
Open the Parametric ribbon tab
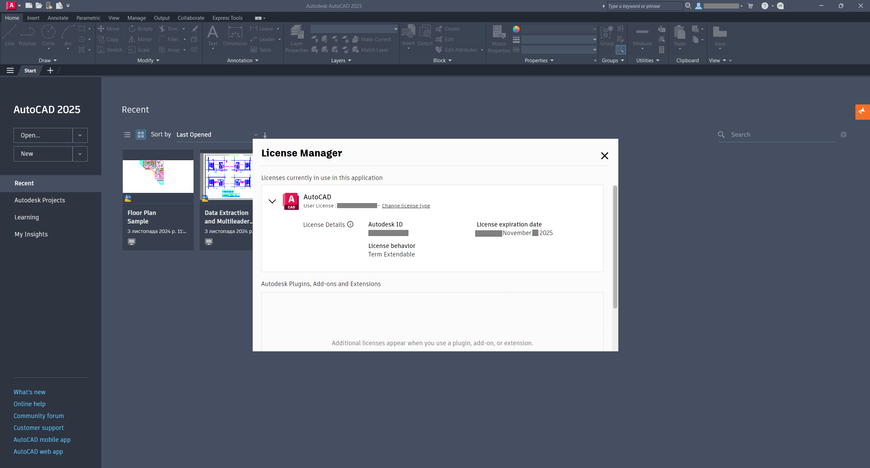point(88,18)
